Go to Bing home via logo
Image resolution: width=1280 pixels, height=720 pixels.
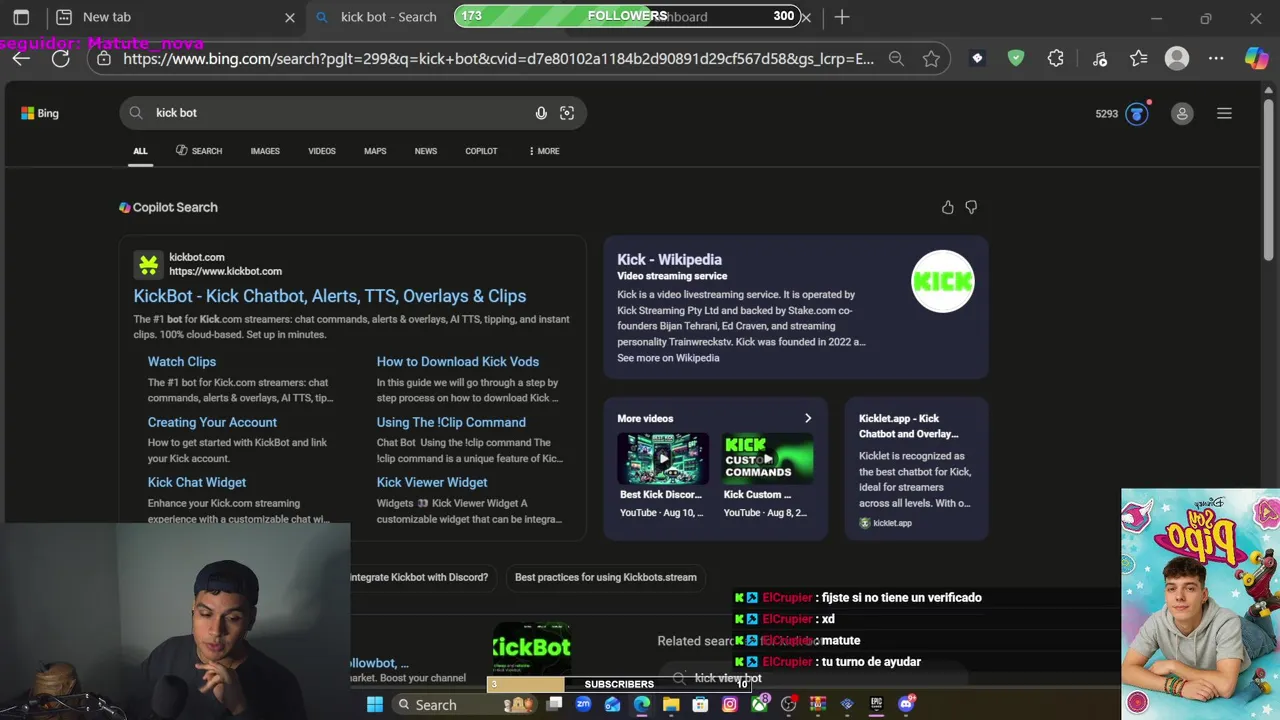pos(40,113)
